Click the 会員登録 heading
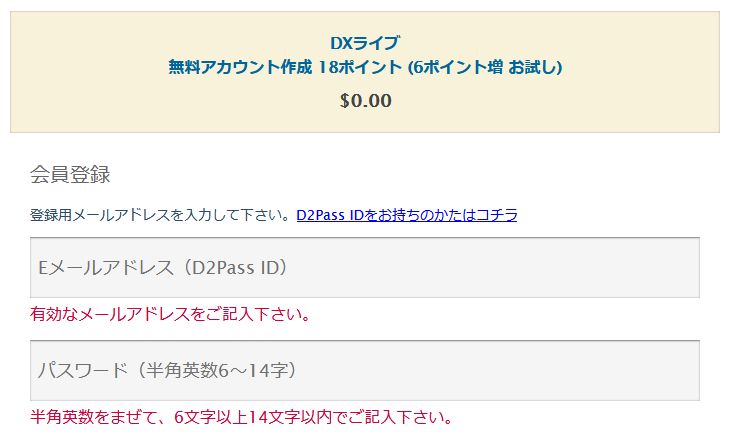This screenshot has width=731, height=442. pyautogui.click(x=70, y=175)
